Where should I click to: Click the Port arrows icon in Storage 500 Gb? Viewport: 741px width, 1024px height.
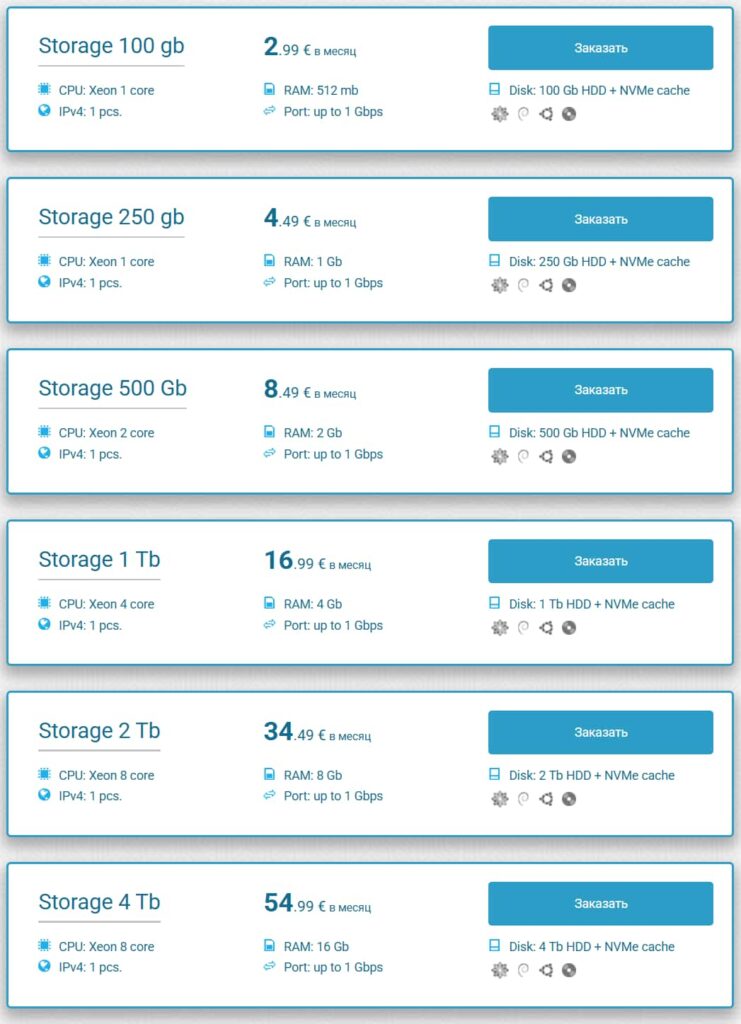[269, 453]
